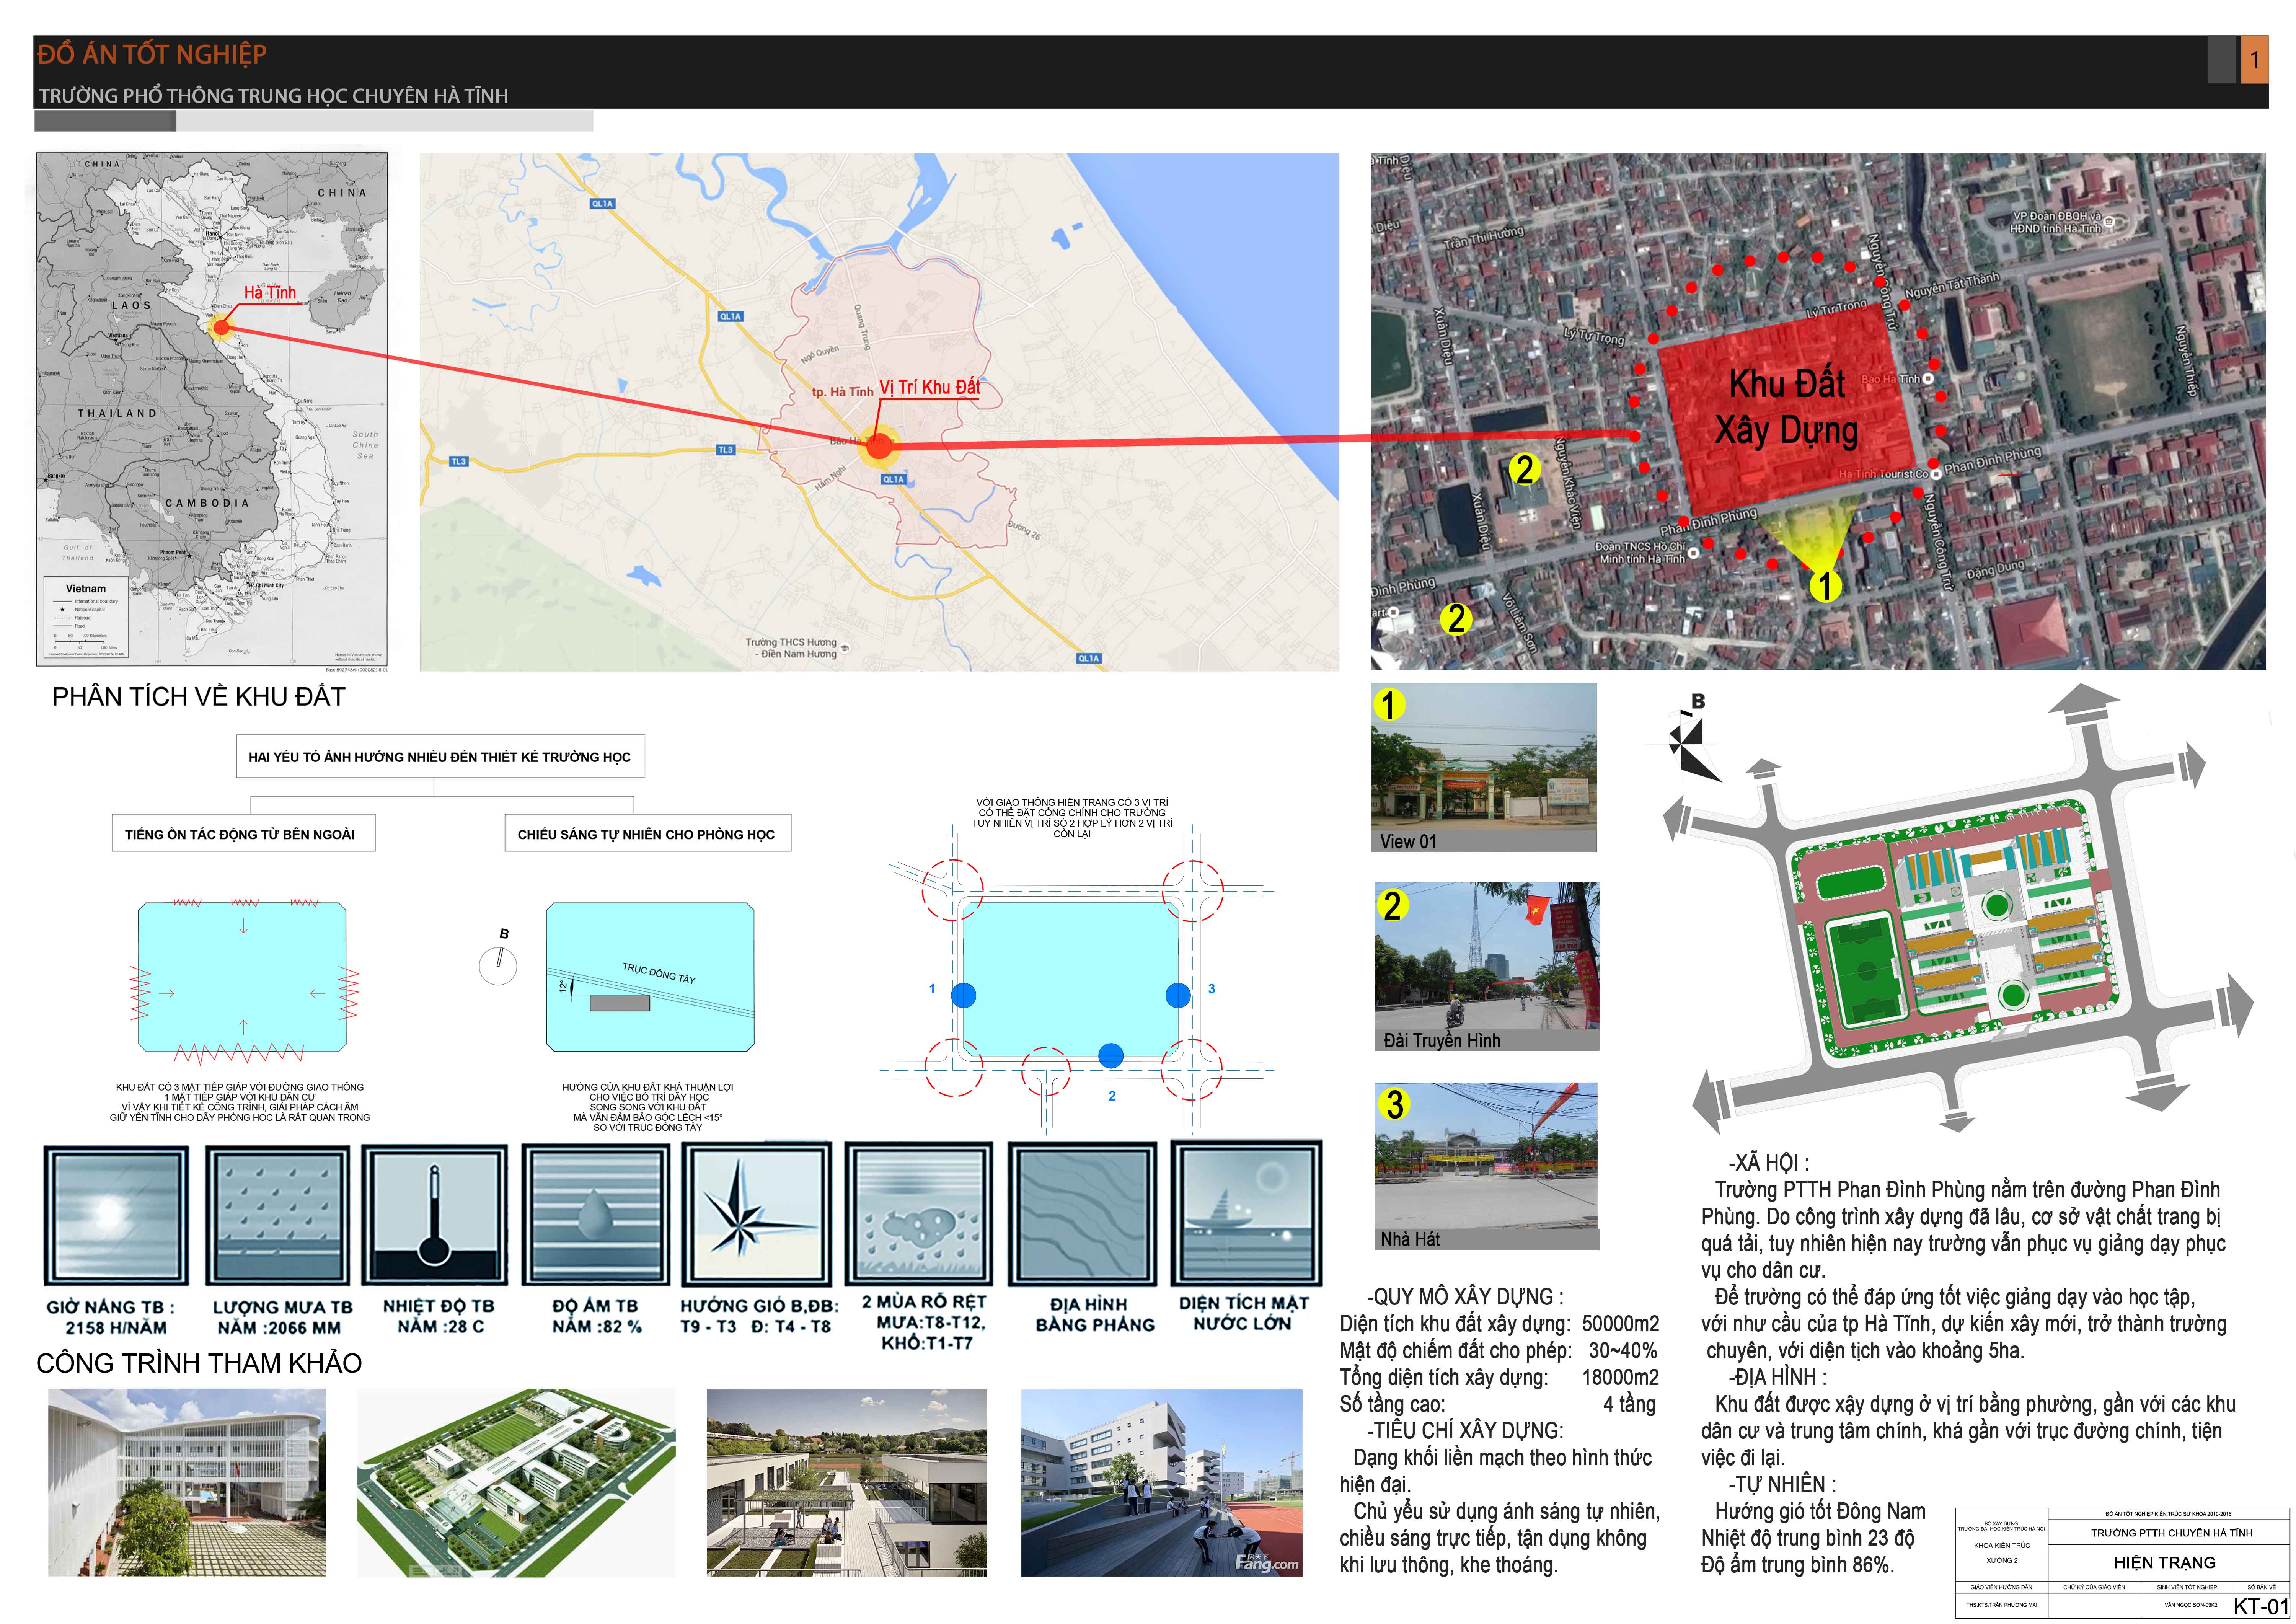This screenshot has width=2296, height=1624.
Task: Click the TRỤC ĐÔNG TÂY axis label
Action: pos(659,973)
